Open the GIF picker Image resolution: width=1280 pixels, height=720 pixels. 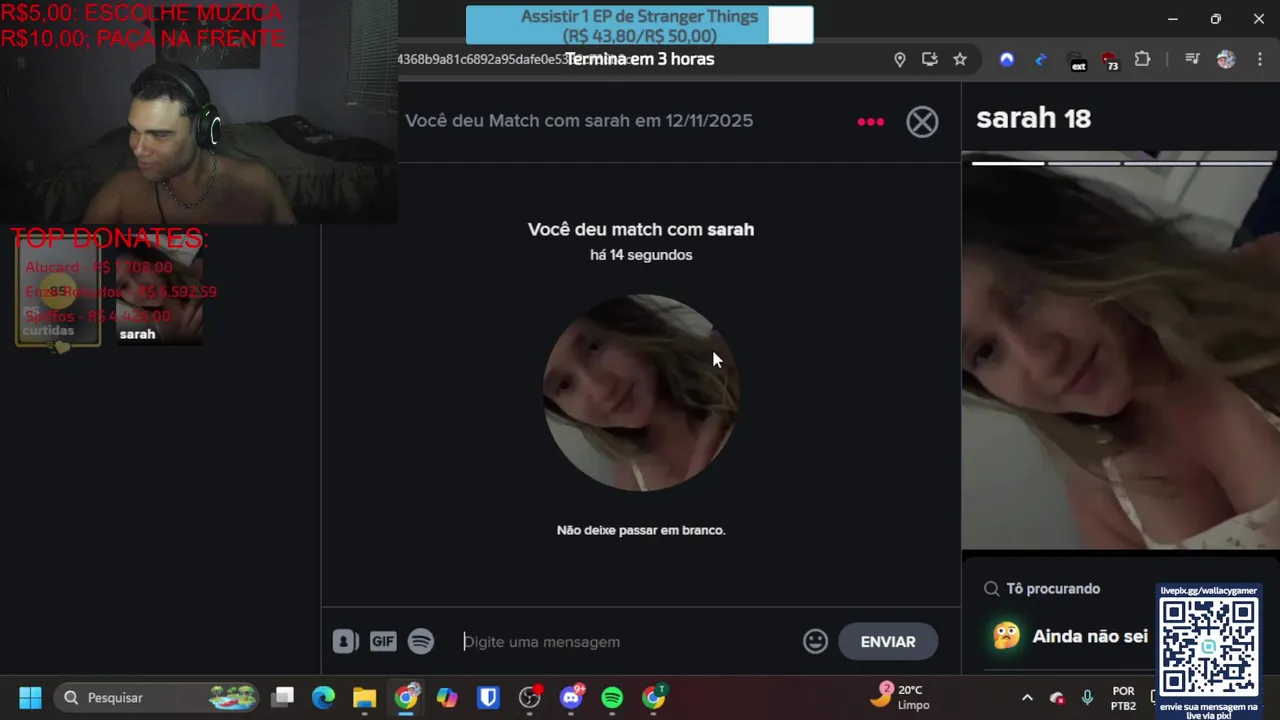point(383,642)
